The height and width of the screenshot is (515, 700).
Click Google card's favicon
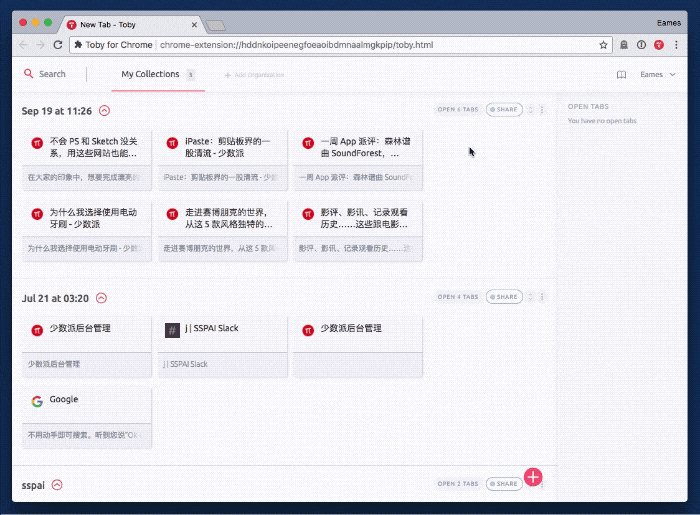click(x=37, y=400)
